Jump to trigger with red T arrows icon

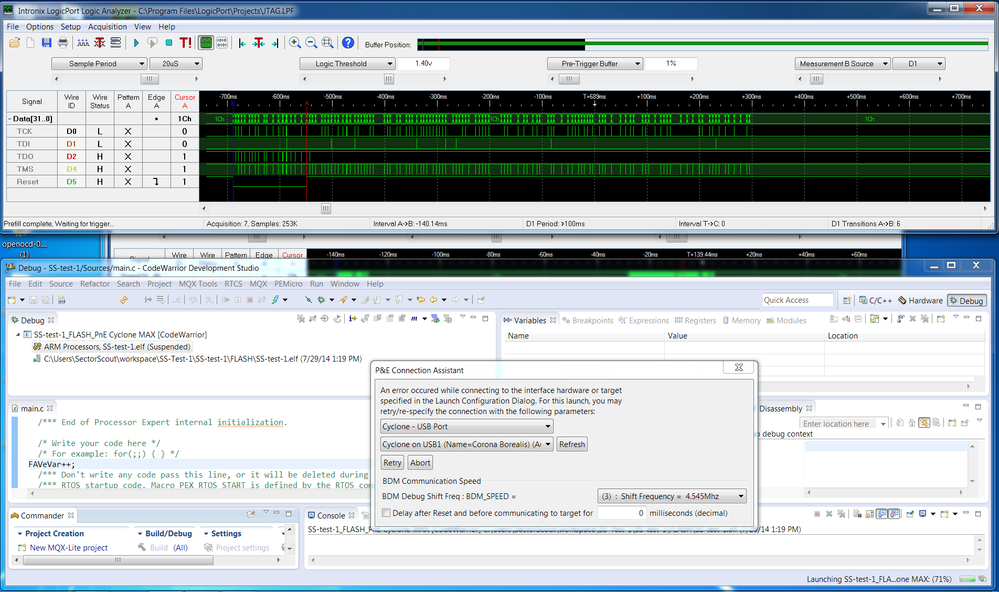tap(259, 43)
